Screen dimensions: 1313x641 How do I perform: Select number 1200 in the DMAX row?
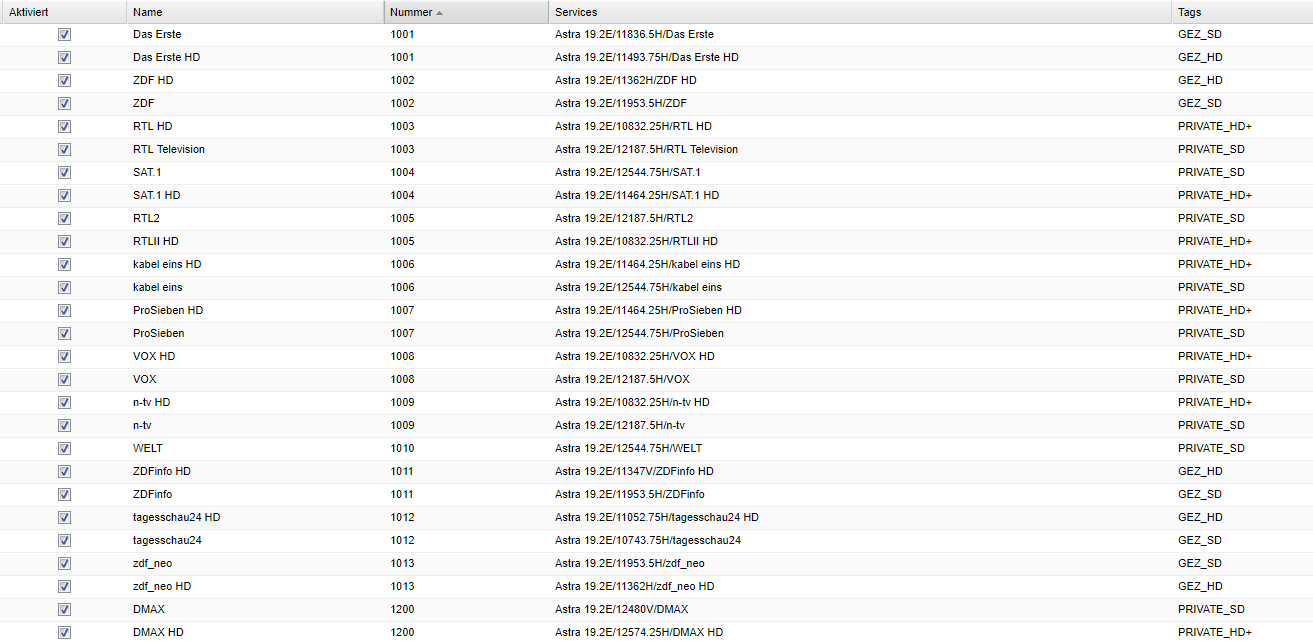click(x=402, y=609)
